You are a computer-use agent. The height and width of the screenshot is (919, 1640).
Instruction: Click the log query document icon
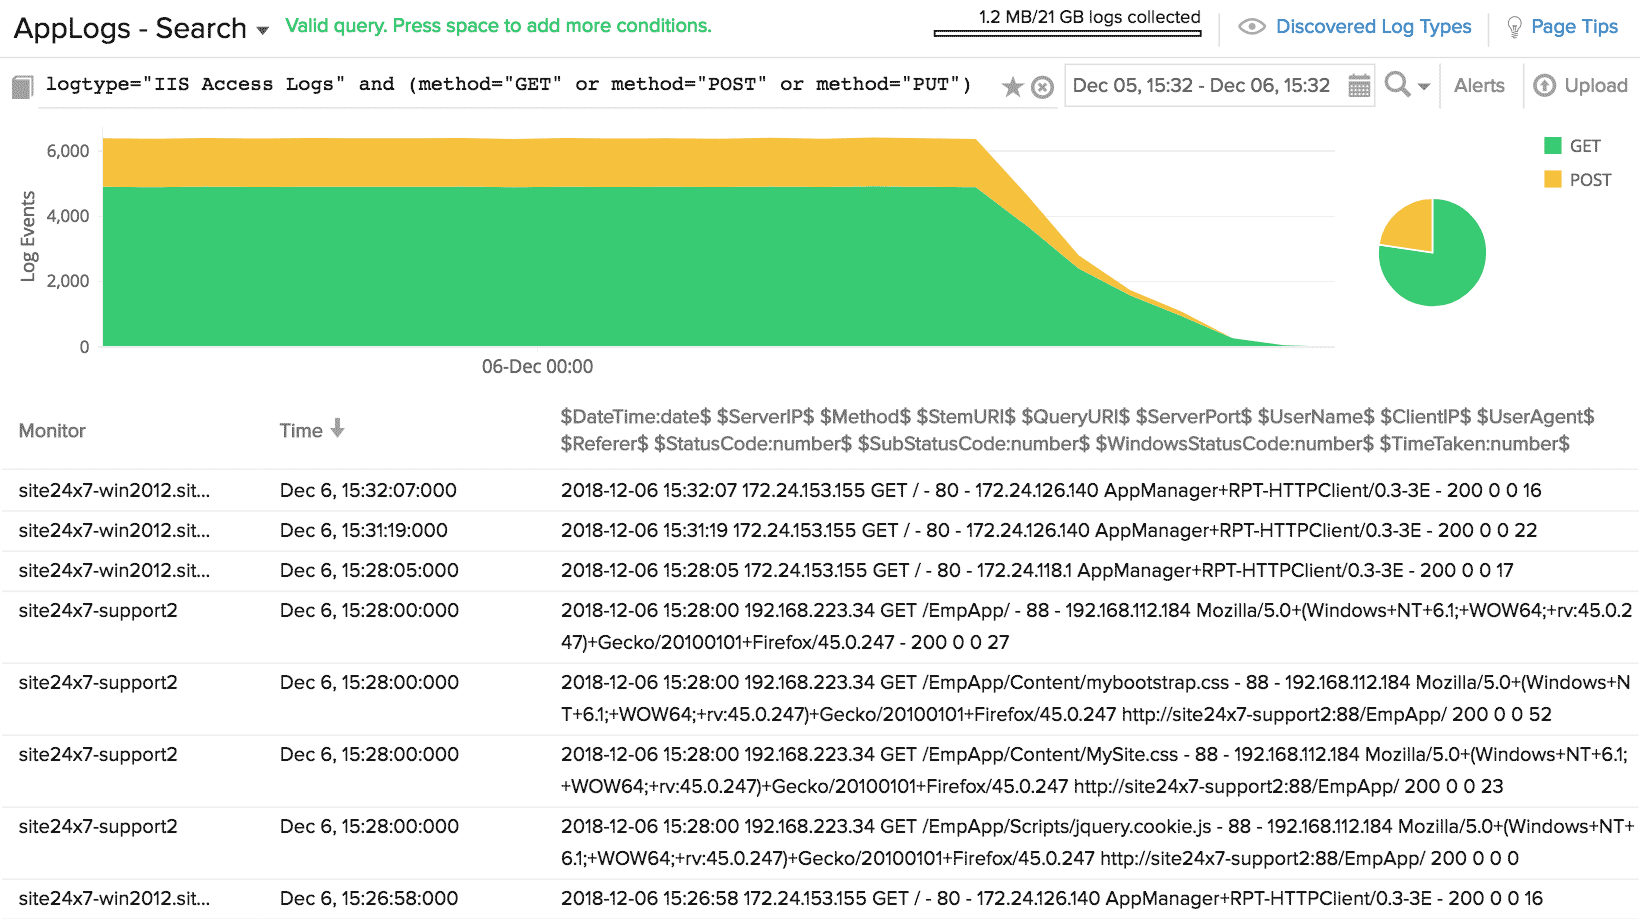[22, 87]
